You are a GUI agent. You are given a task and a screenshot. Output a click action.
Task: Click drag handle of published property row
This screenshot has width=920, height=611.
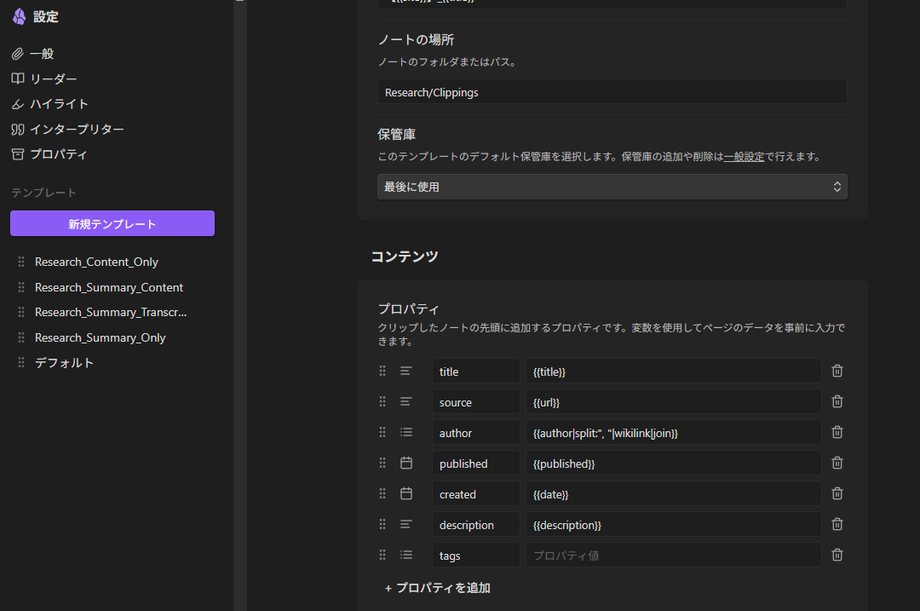point(383,463)
